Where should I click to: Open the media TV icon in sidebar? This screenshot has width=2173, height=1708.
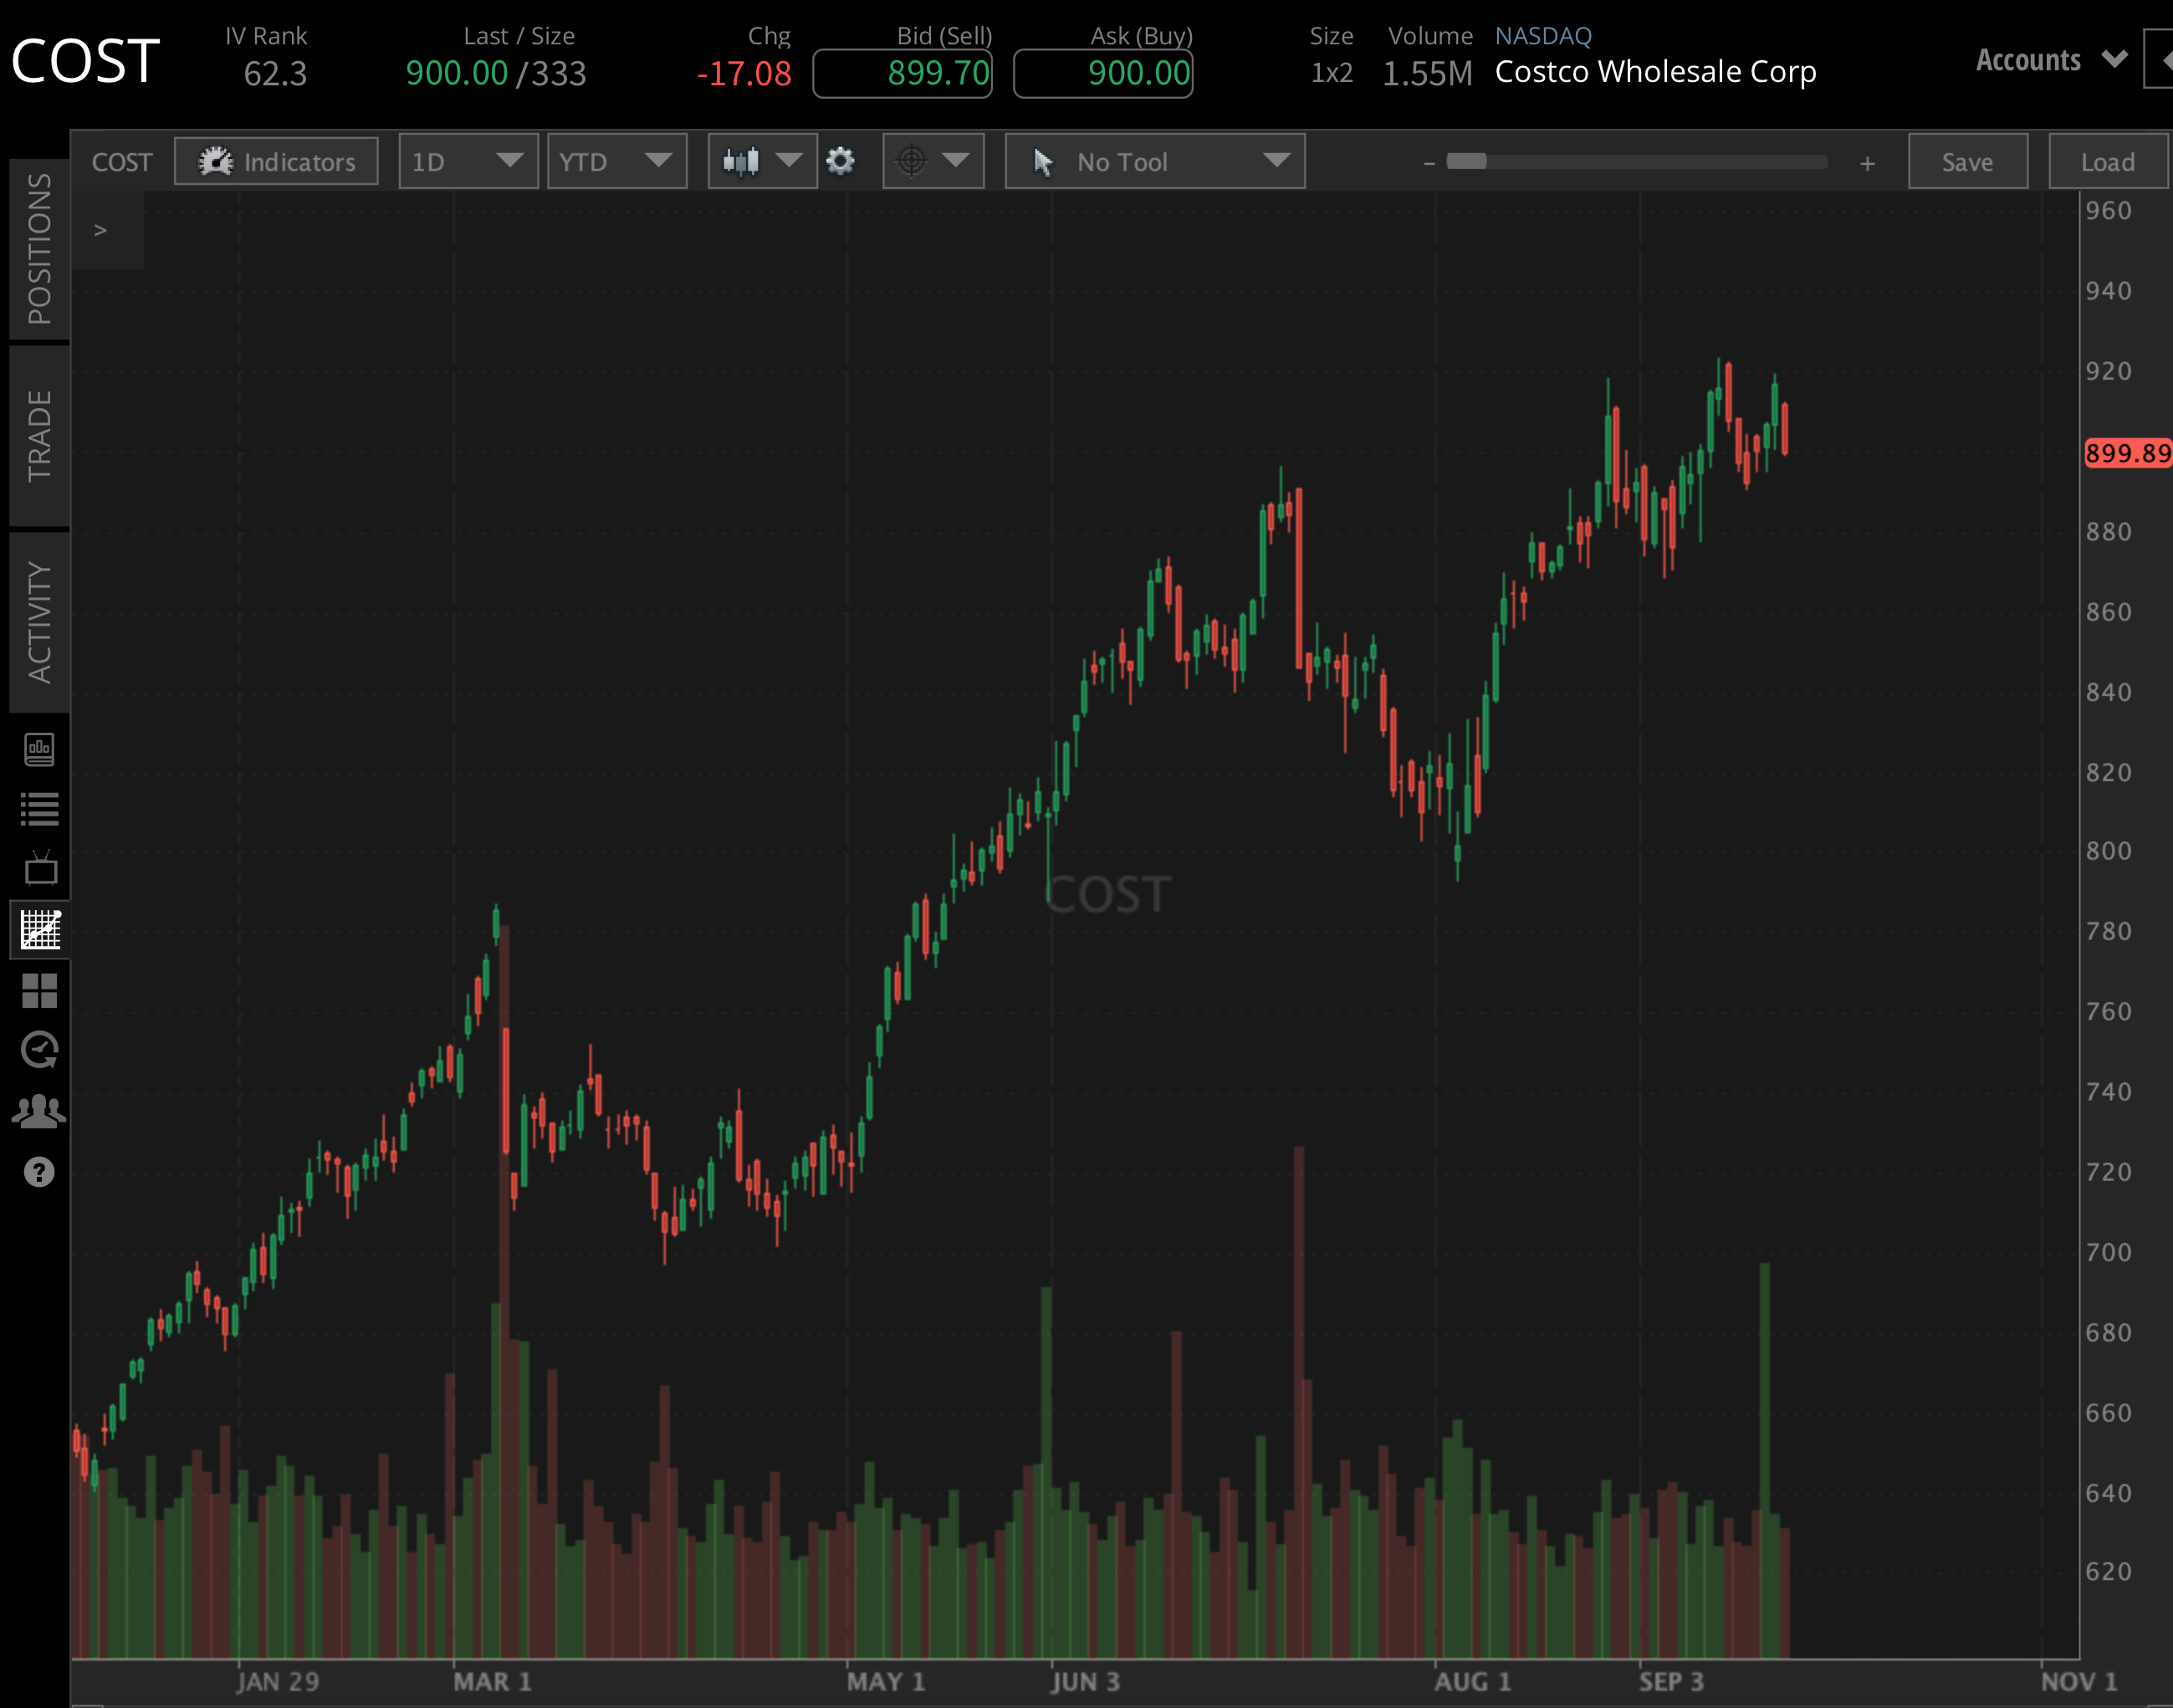(x=39, y=868)
